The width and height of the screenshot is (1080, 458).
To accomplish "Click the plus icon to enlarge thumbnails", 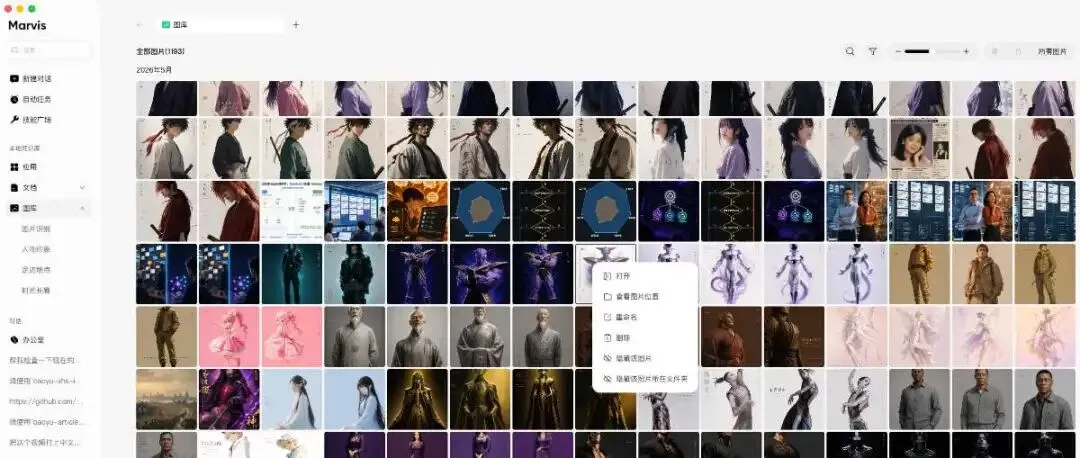I will point(966,52).
